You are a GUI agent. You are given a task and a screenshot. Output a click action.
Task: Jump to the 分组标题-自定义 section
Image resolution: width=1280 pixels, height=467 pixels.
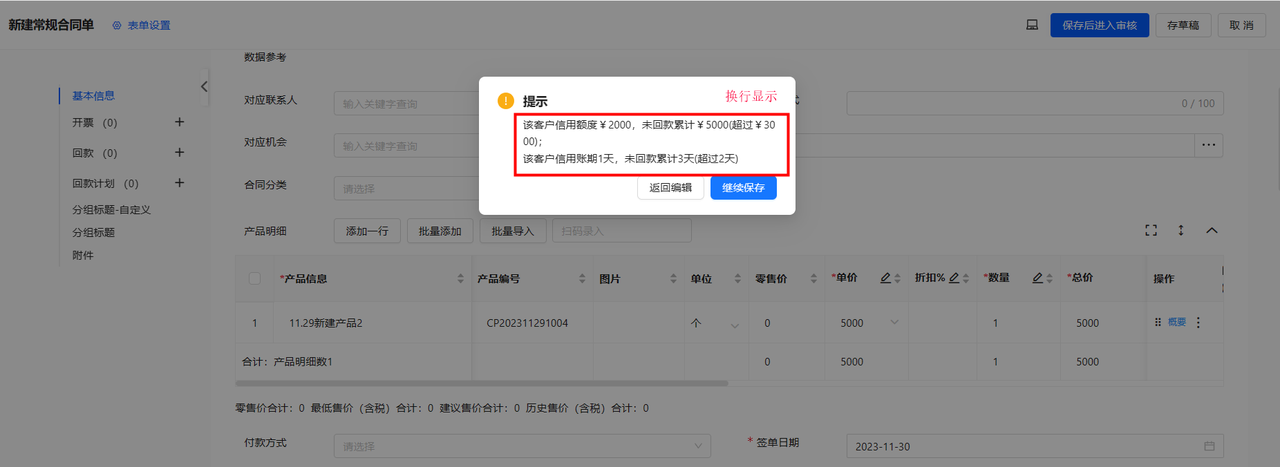coord(111,210)
